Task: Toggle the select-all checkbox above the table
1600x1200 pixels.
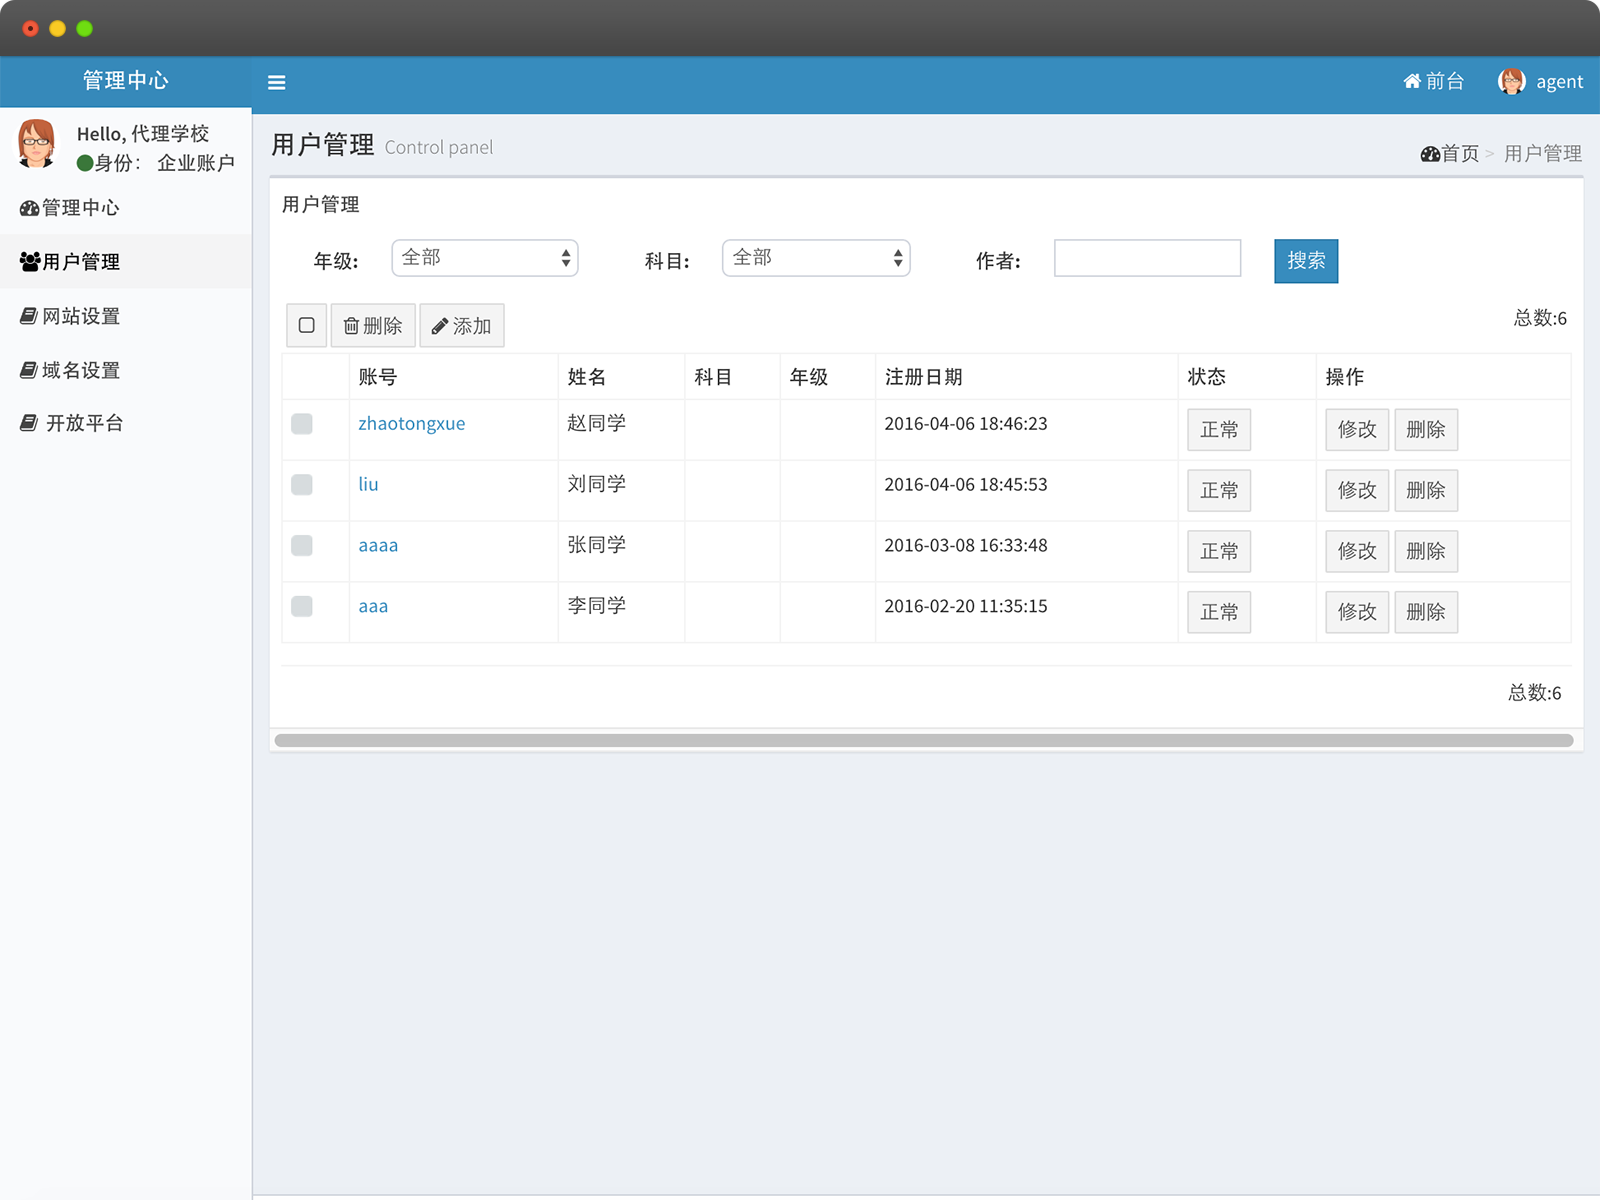Action: (x=307, y=326)
